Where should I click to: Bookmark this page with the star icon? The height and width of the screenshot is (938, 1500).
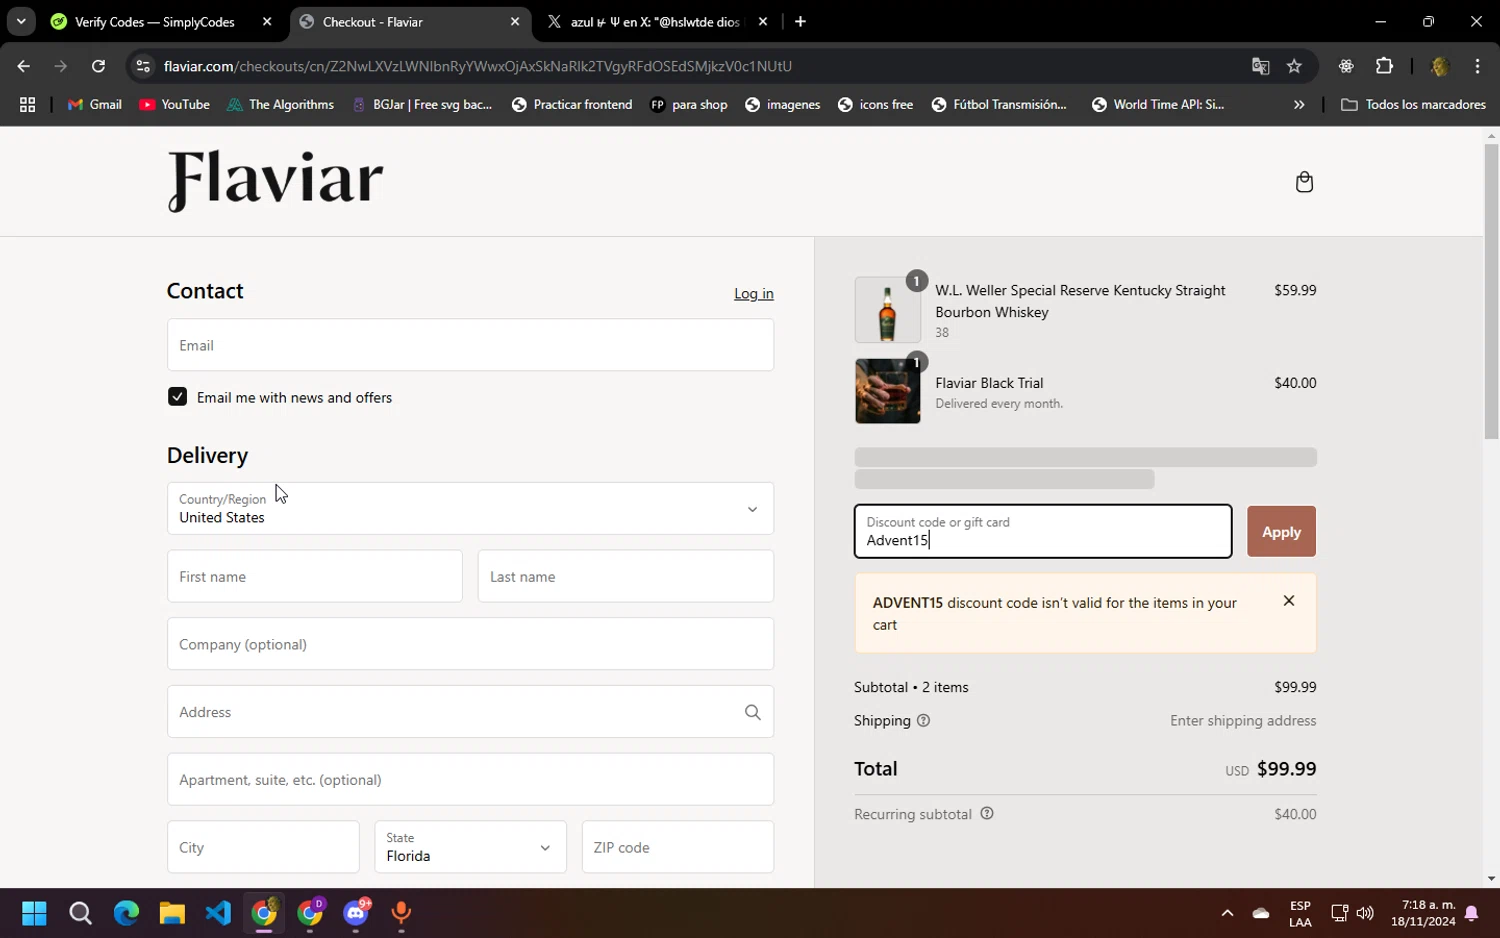coord(1294,66)
